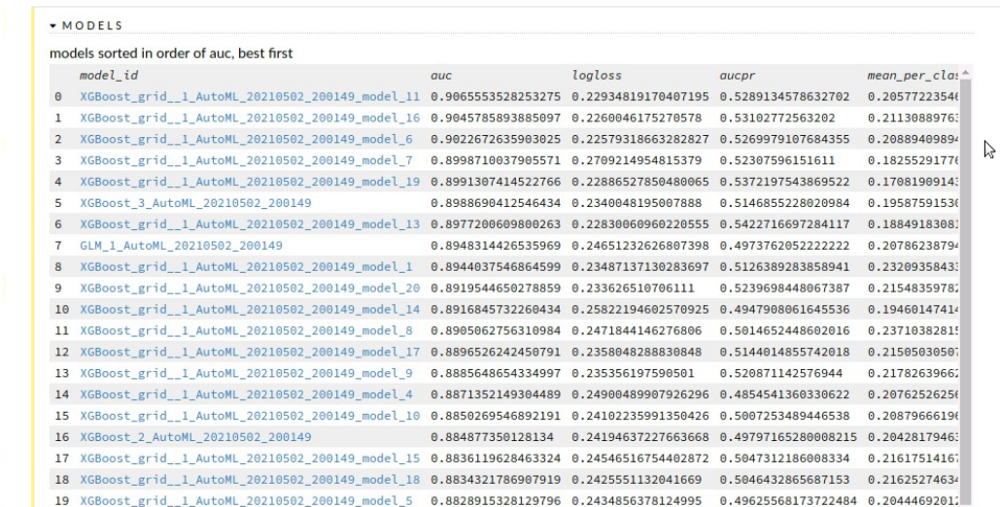Open XGBoost_grid__1 model_19 link

250,182
